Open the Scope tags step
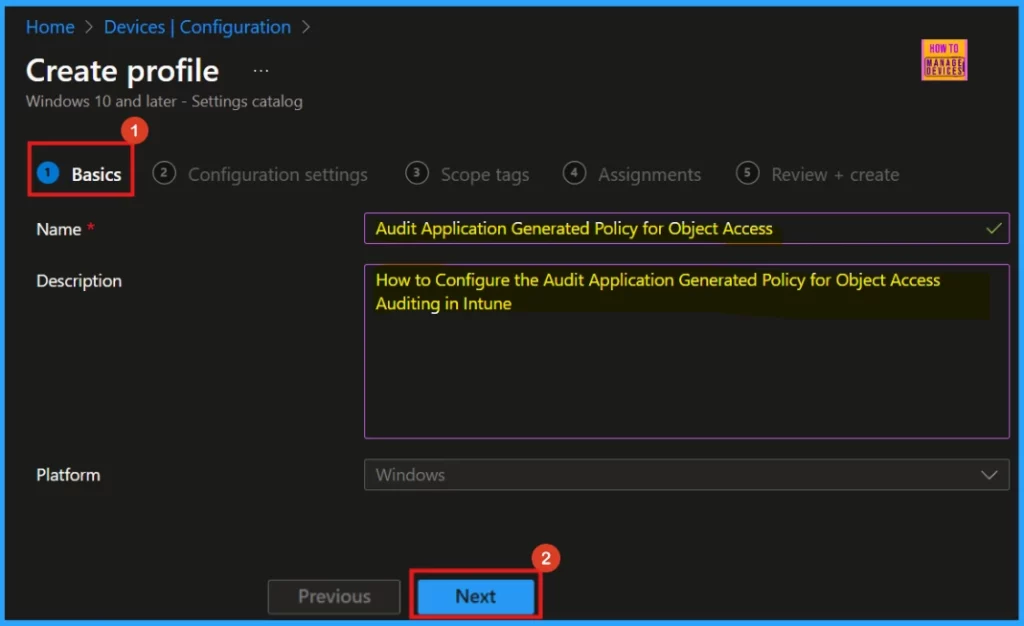The image size is (1024, 626). pyautogui.click(x=467, y=174)
